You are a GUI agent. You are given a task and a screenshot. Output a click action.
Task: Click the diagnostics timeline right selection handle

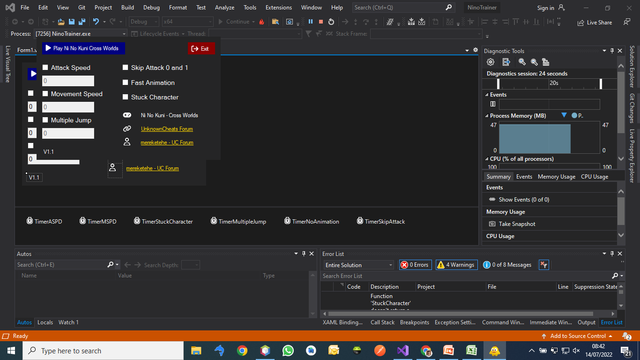click(600, 84)
